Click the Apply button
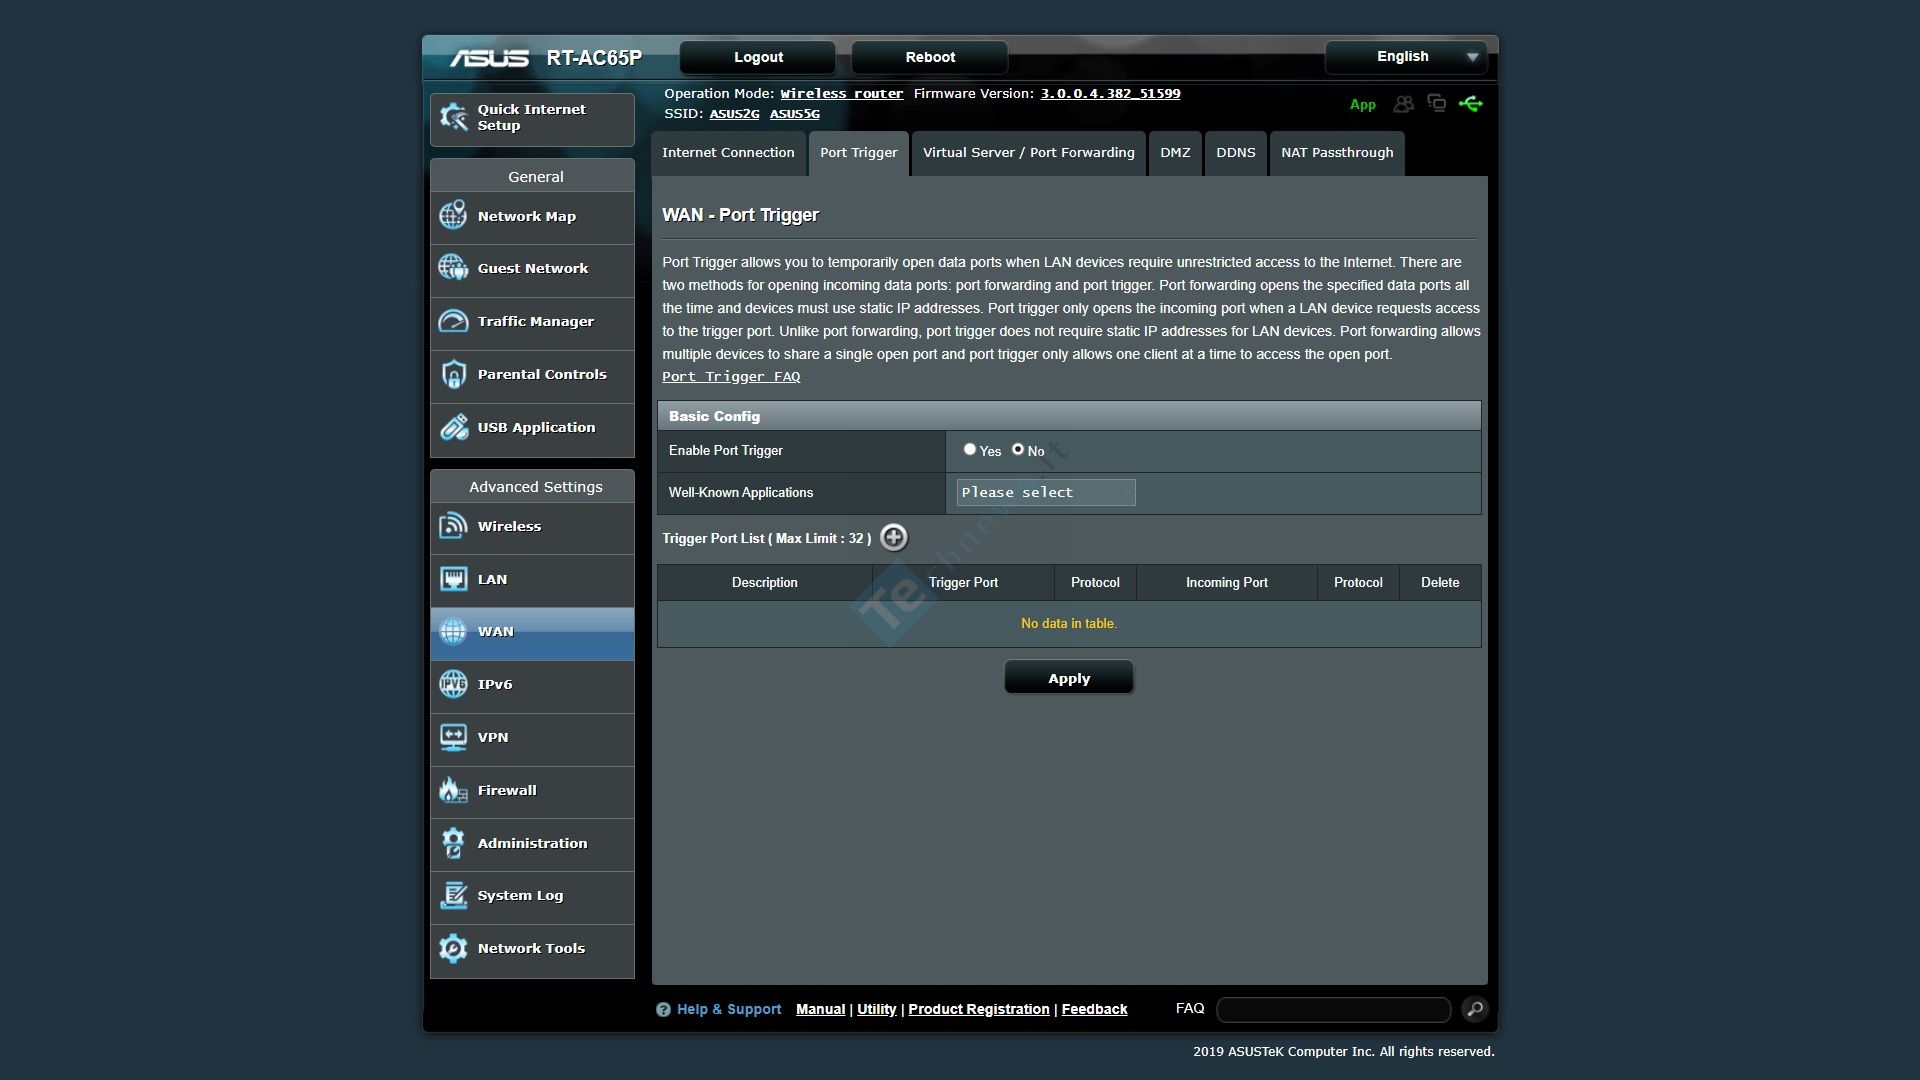1920x1080 pixels. [1069, 678]
